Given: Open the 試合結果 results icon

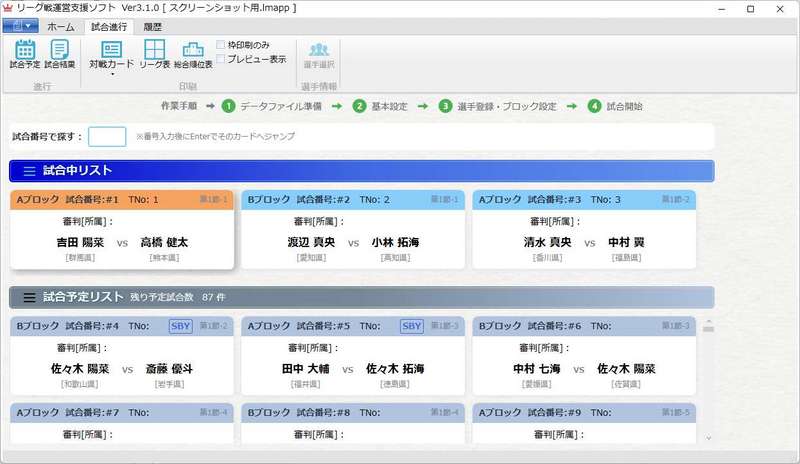Looking at the screenshot, I should tap(60, 54).
